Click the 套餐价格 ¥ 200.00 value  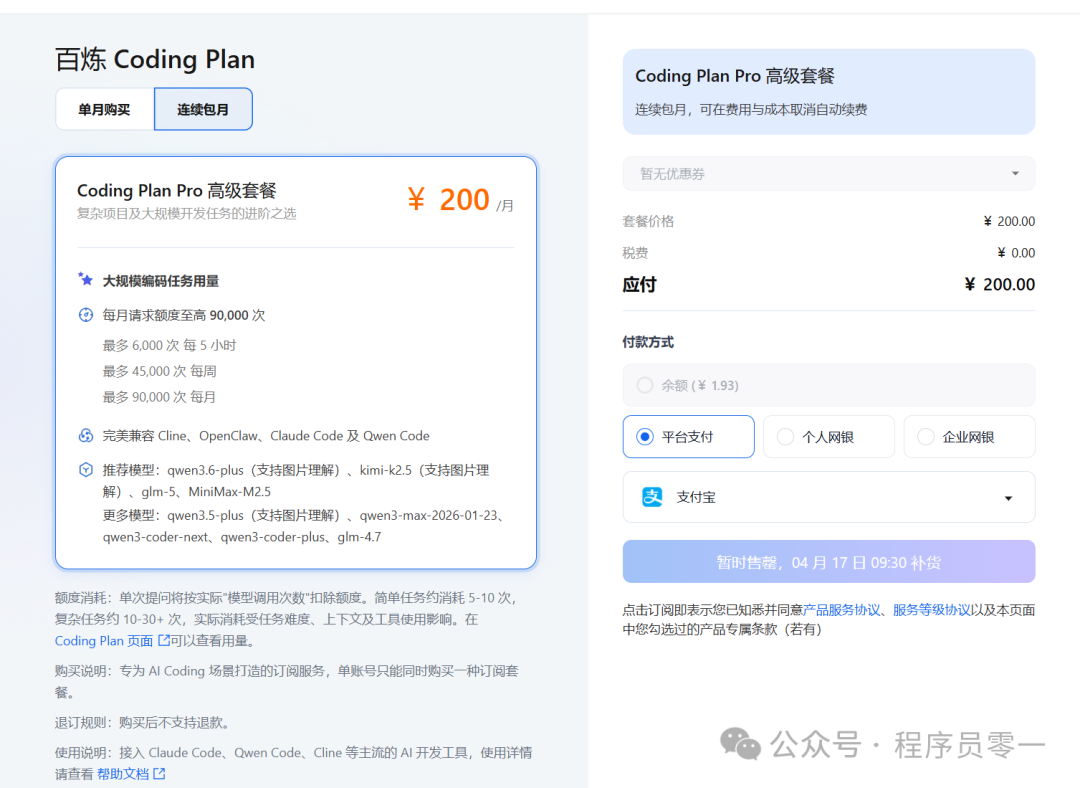coord(1009,221)
